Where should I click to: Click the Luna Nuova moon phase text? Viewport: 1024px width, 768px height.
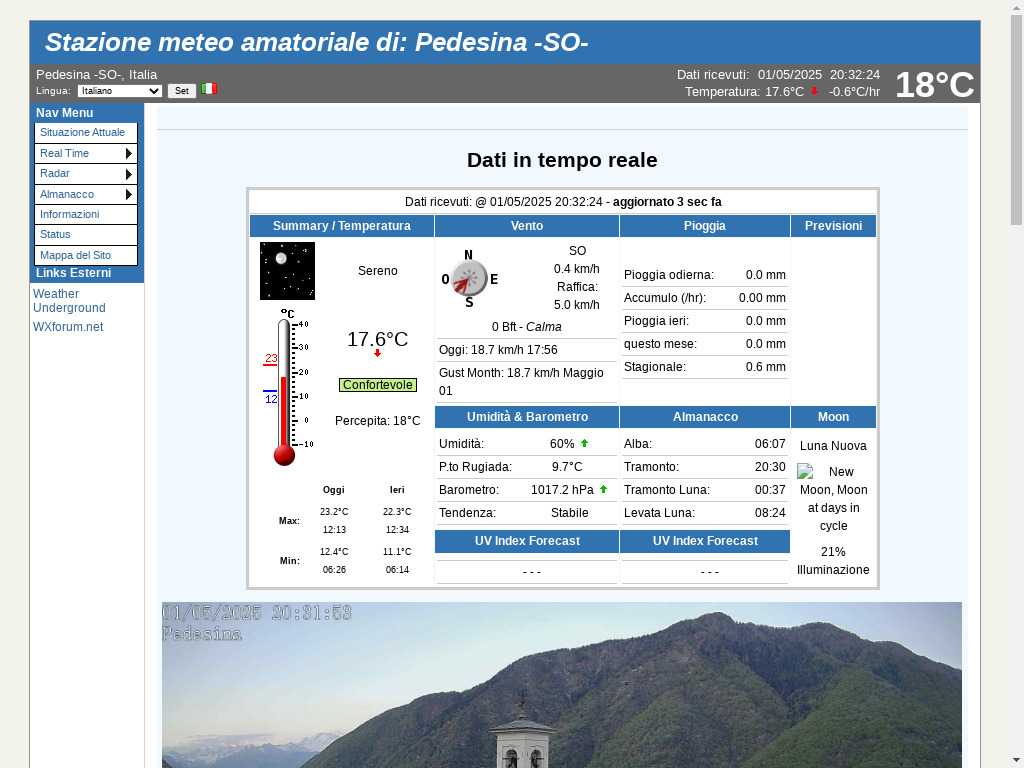[x=833, y=446]
